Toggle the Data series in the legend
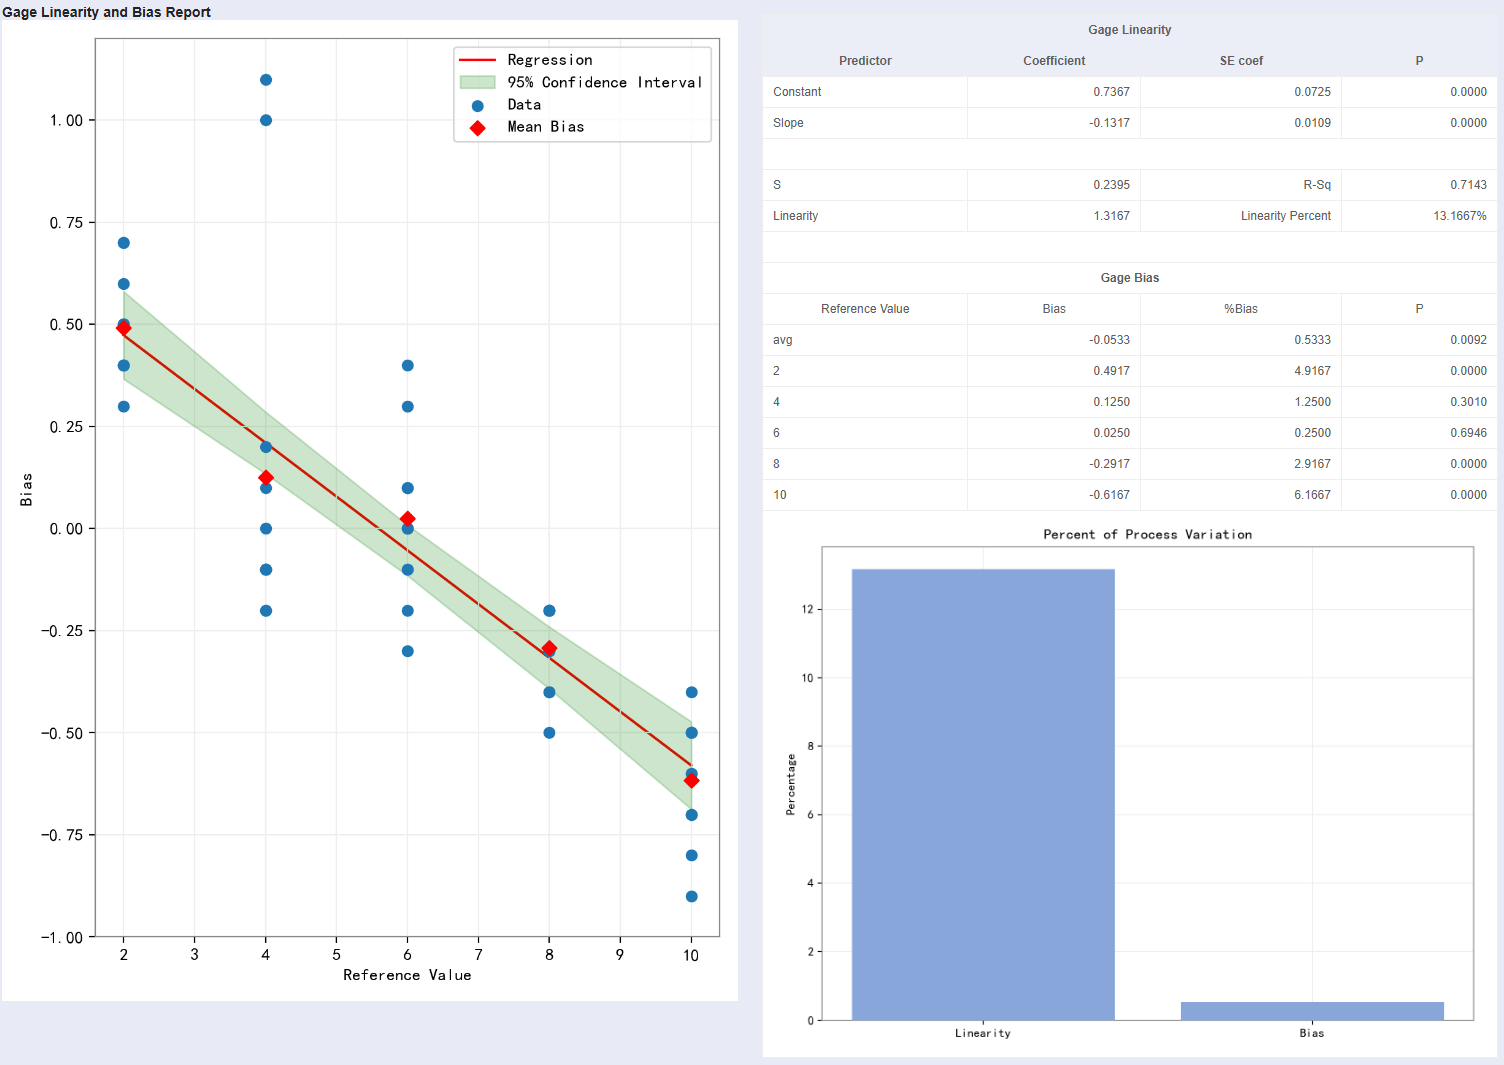Screen dimensions: 1504x1065 tap(524, 104)
